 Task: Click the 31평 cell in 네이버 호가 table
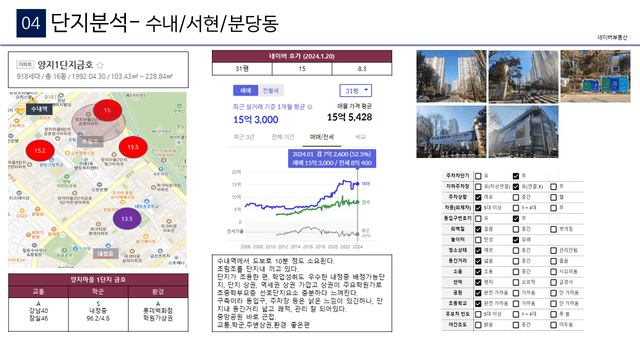click(x=242, y=69)
